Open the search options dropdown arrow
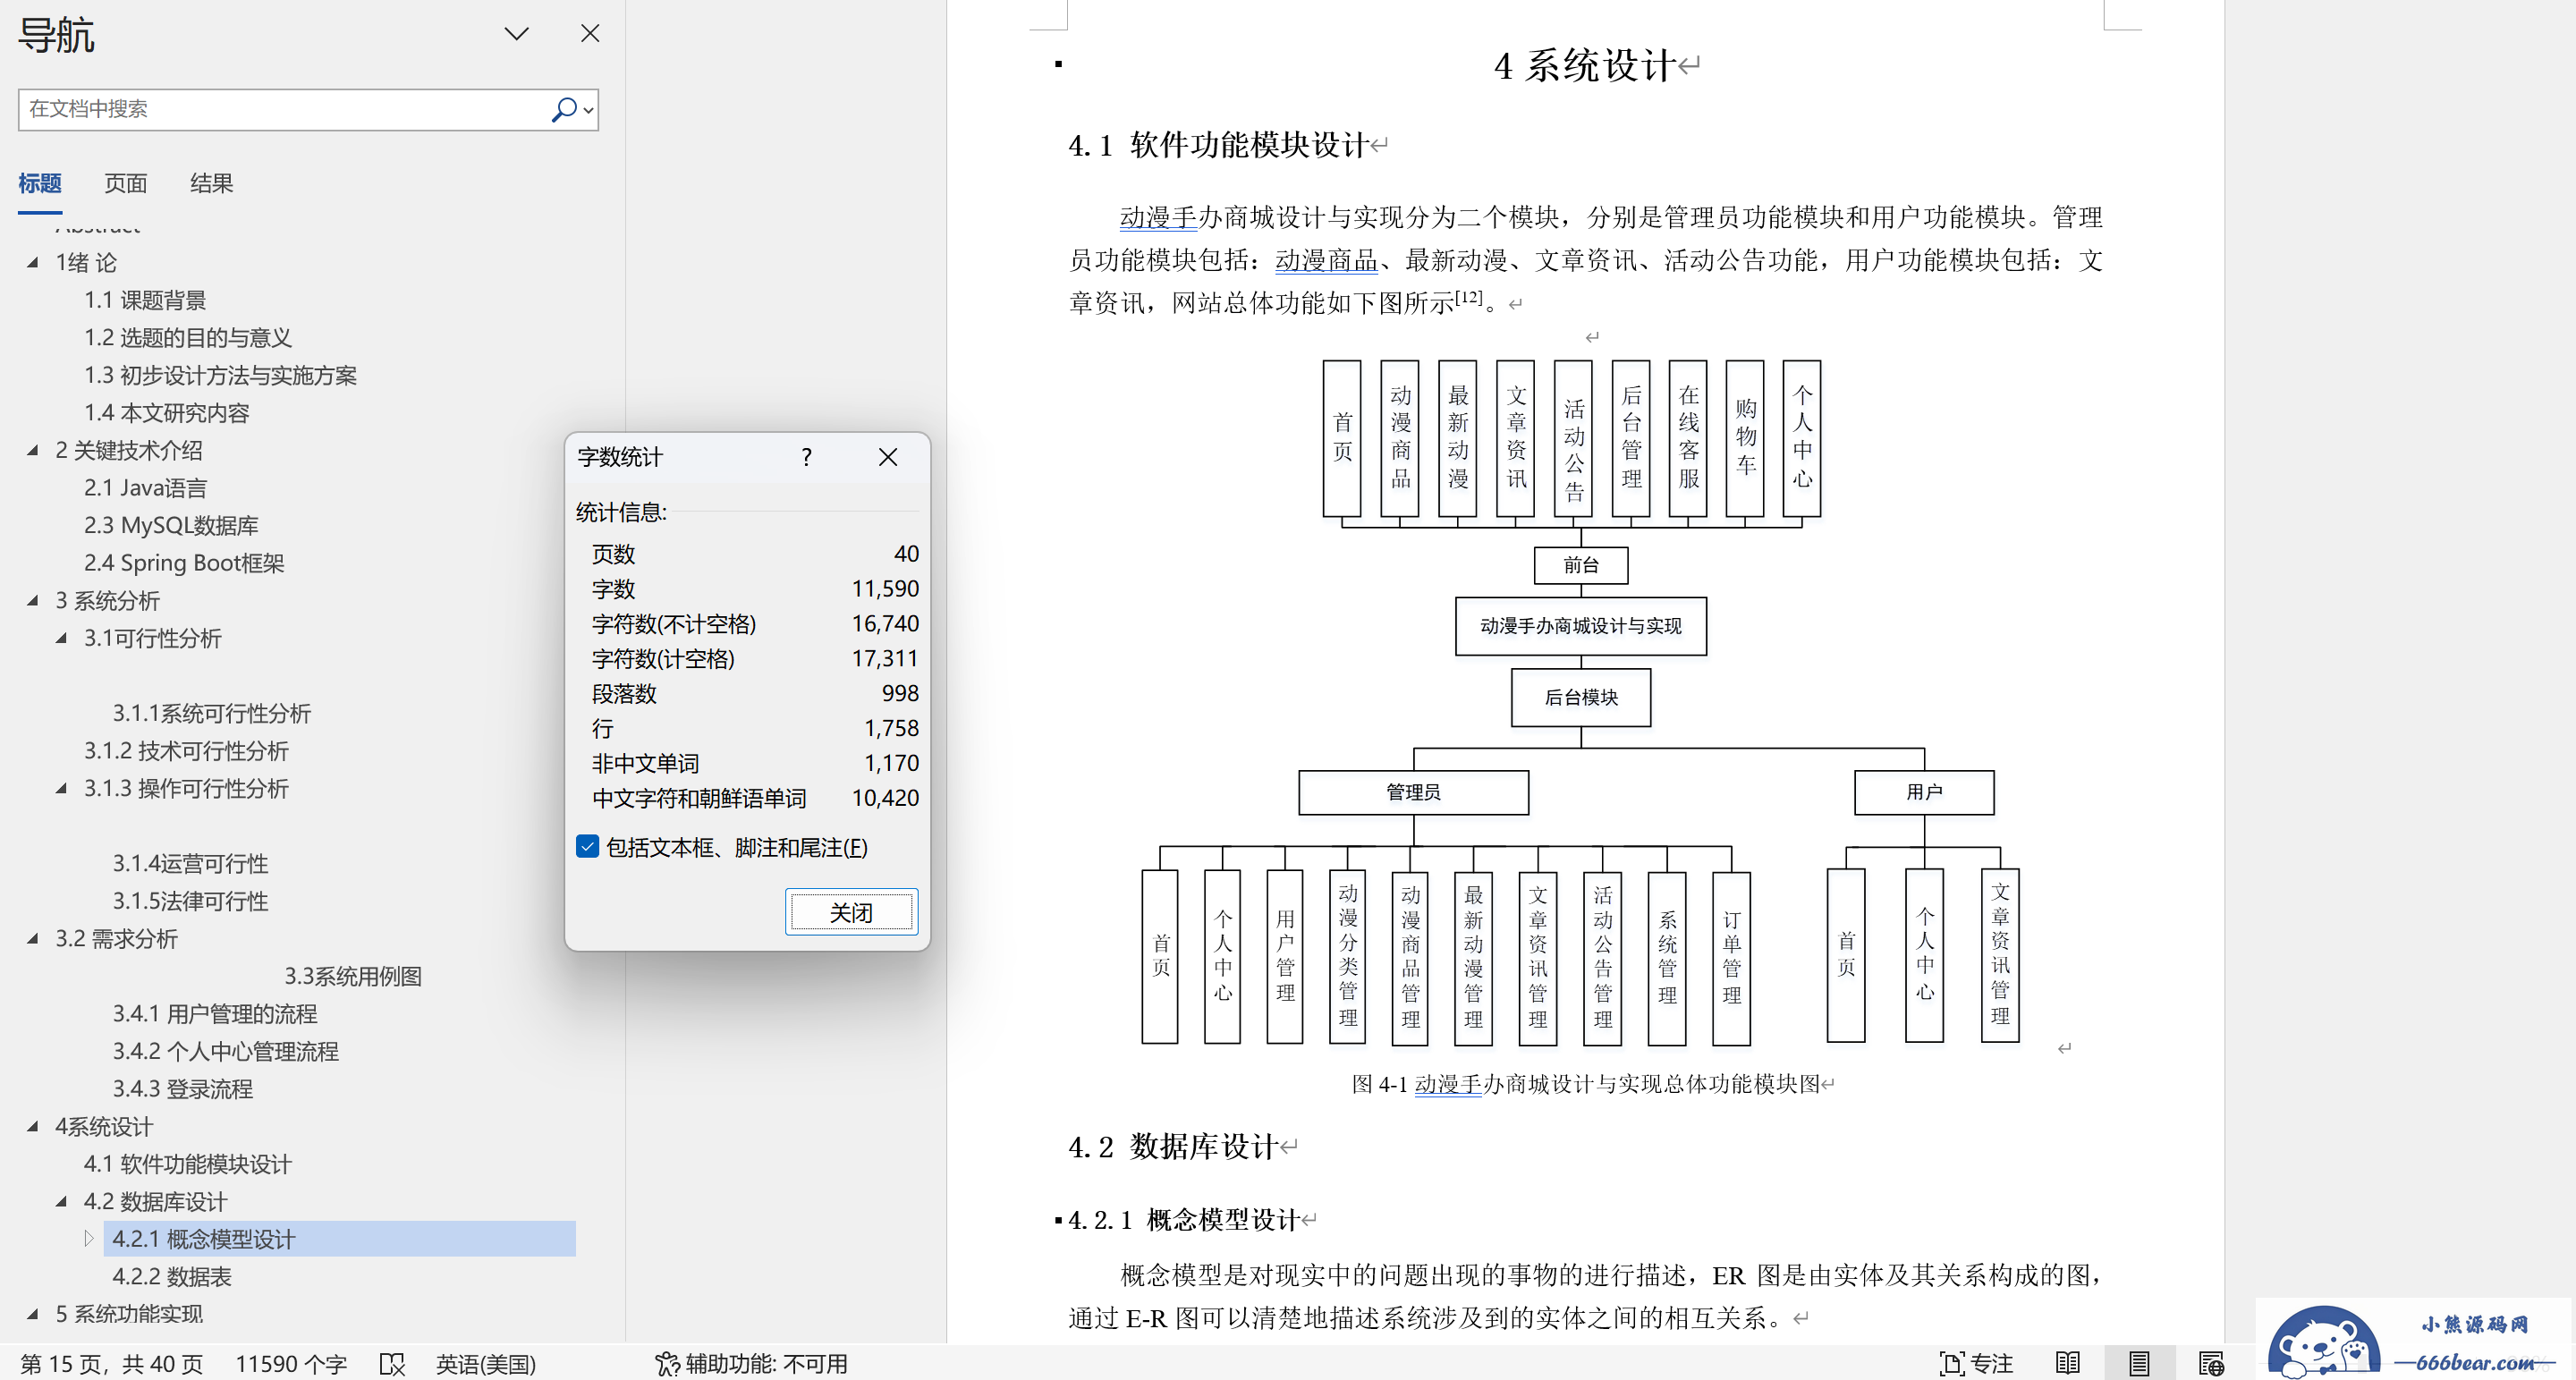 (588, 110)
